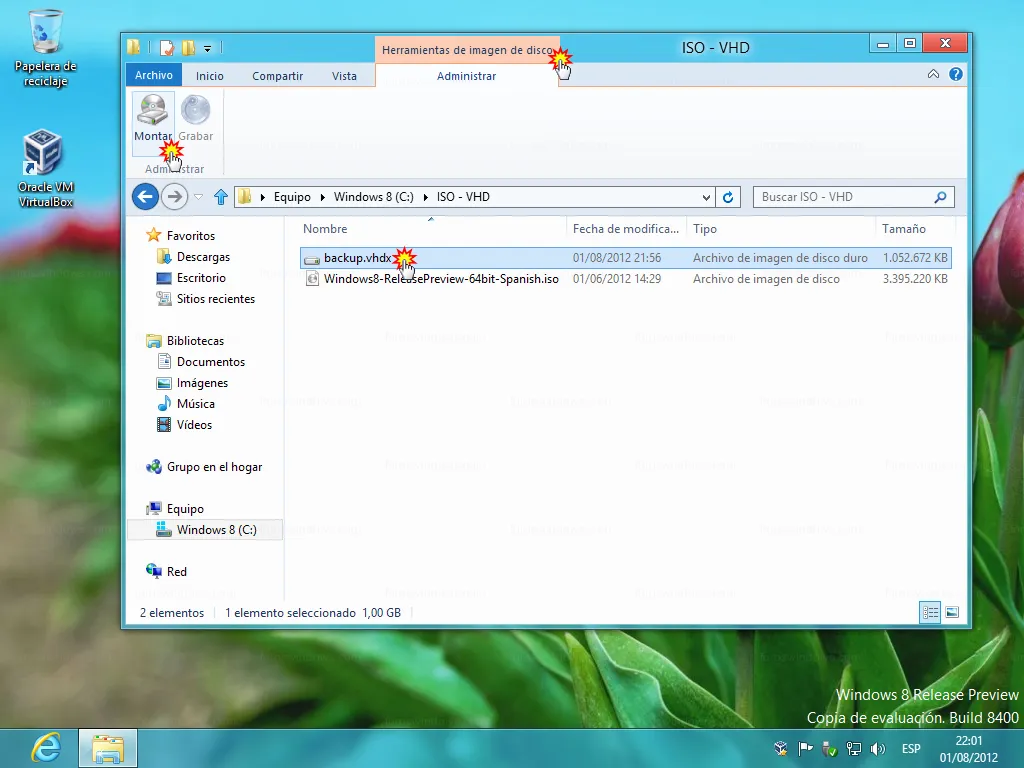Click the Montar (mount) disk icon
This screenshot has width=1024, height=768.
coord(153,110)
